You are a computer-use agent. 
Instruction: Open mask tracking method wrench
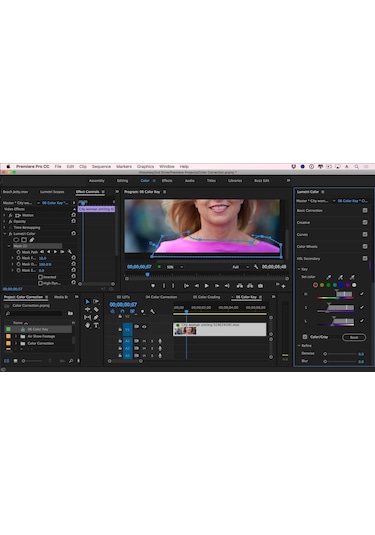click(x=70, y=252)
